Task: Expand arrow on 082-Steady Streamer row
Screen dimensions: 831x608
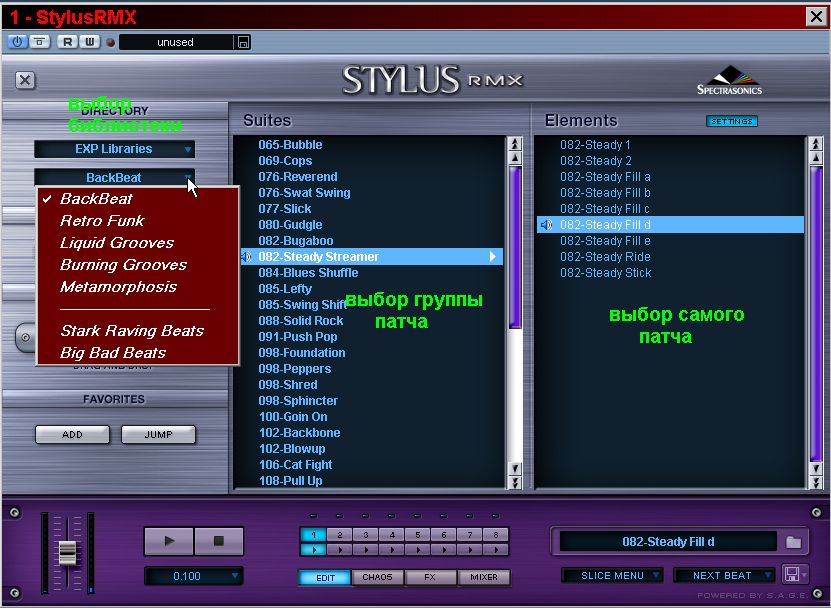Action: point(493,257)
